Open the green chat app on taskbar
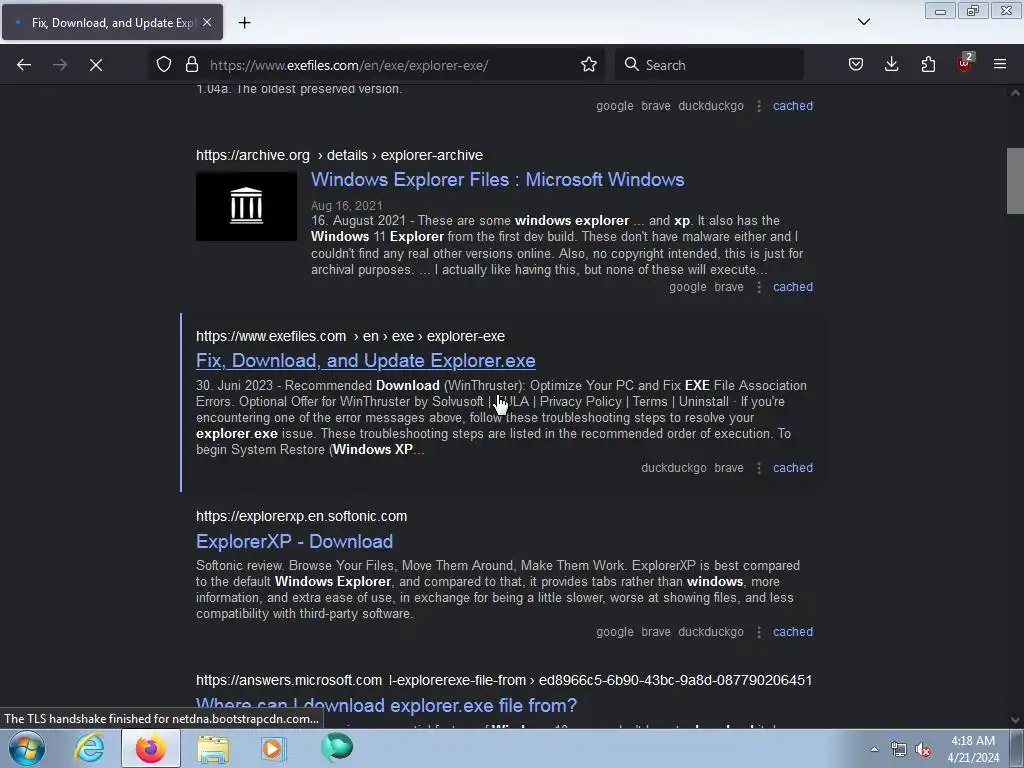 tap(337, 747)
